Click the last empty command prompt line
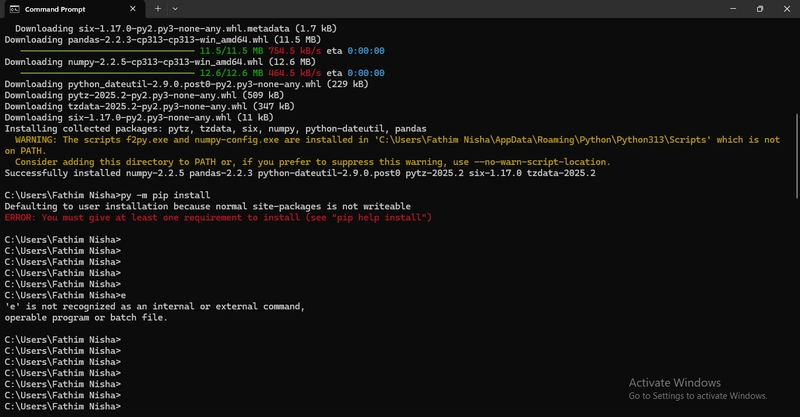Screen dimensions: 800x417 click(x=63, y=406)
